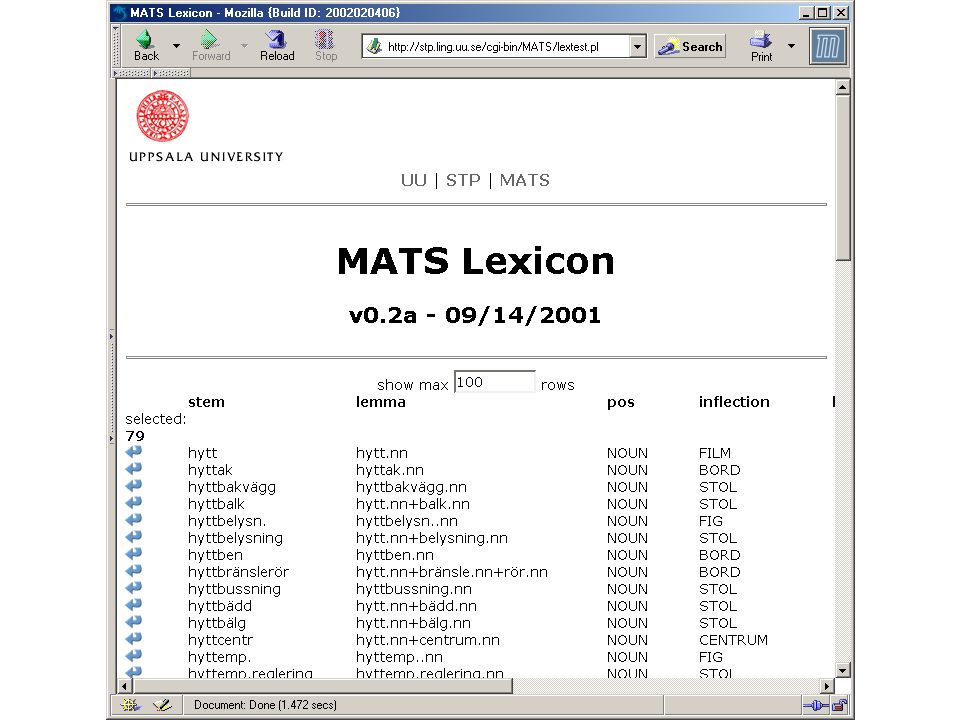Screen dimensions: 960x720
Task: Click the horizontal scrollbar thumb
Action: tap(322, 686)
